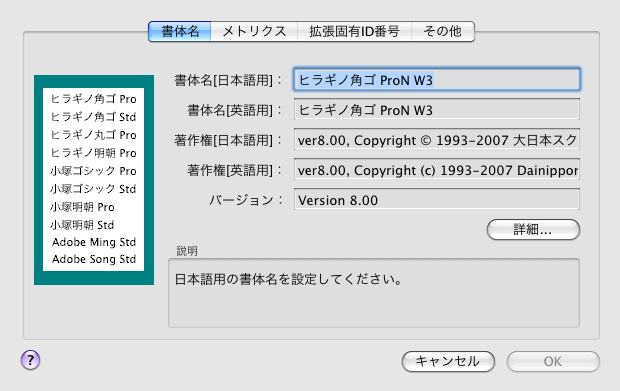Select the 拡張固有ID番号 tab
This screenshot has height=391, width=620.
(x=354, y=31)
